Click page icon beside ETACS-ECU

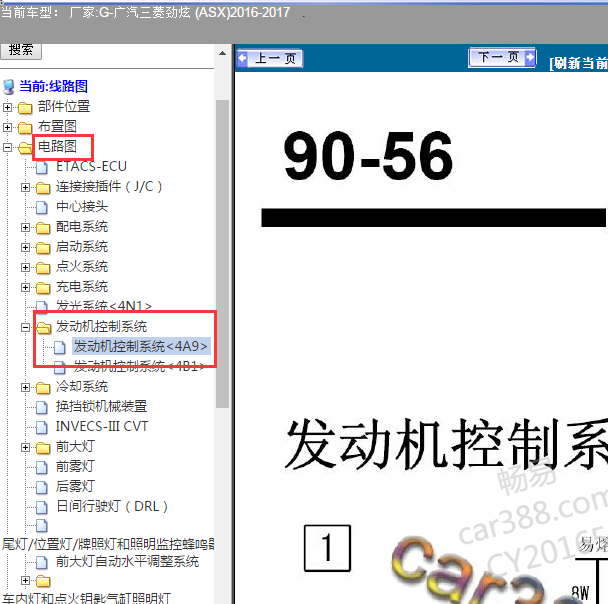pos(42,167)
